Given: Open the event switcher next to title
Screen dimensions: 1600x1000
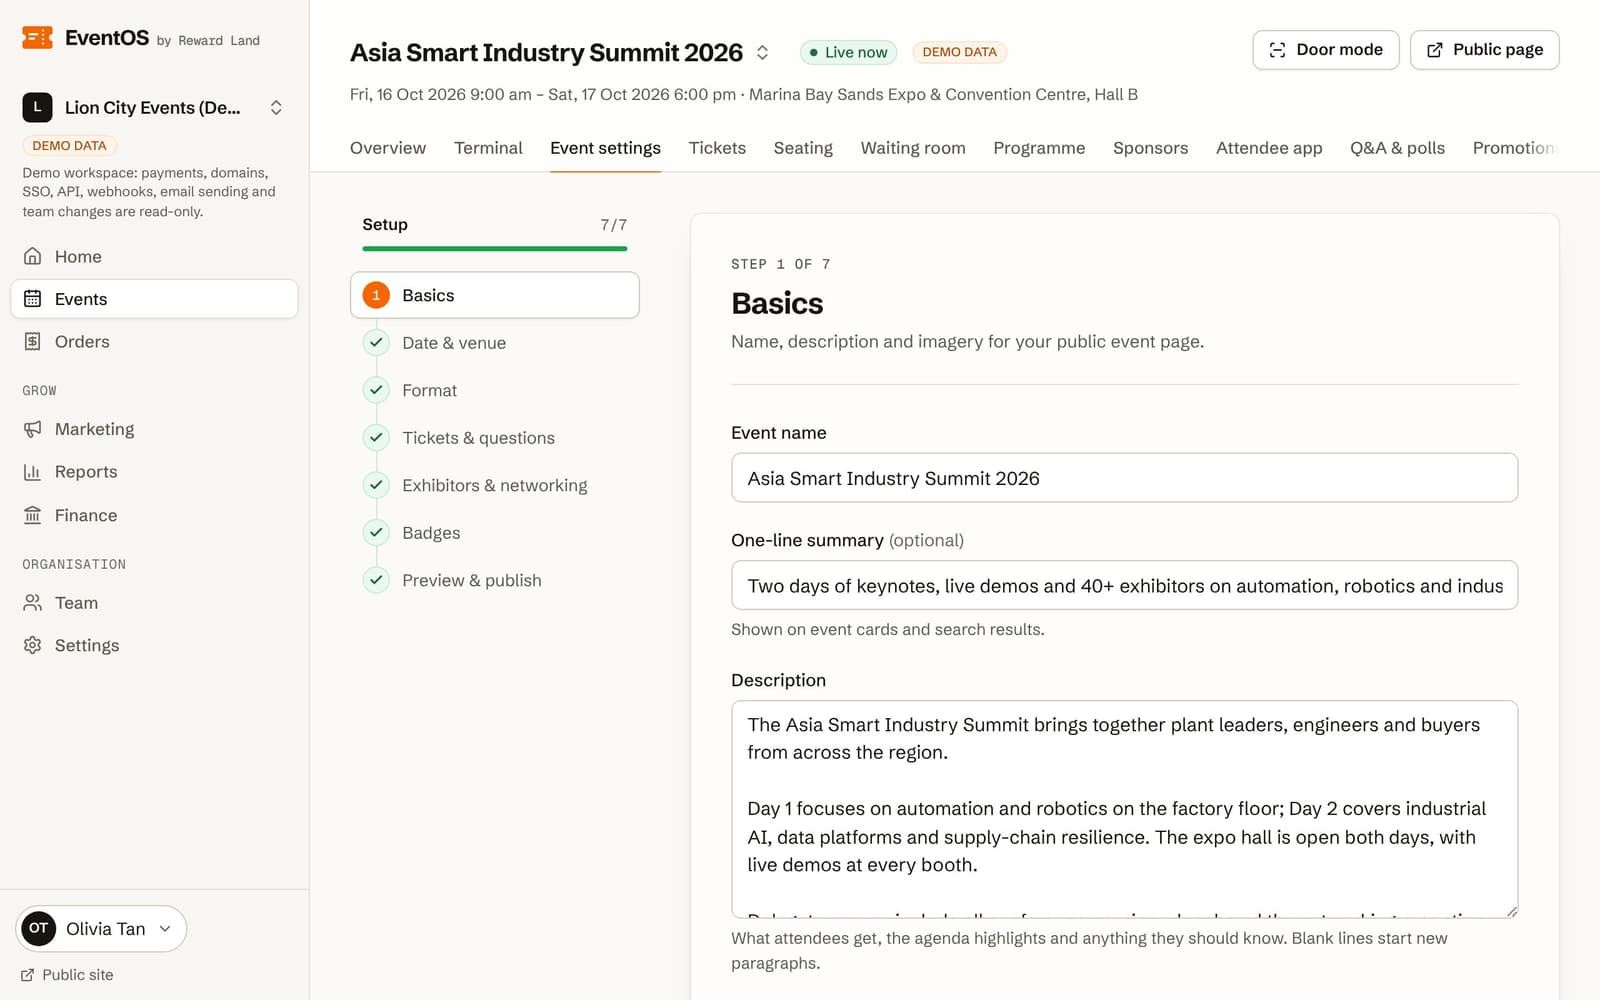Looking at the screenshot, I should pyautogui.click(x=762, y=53).
